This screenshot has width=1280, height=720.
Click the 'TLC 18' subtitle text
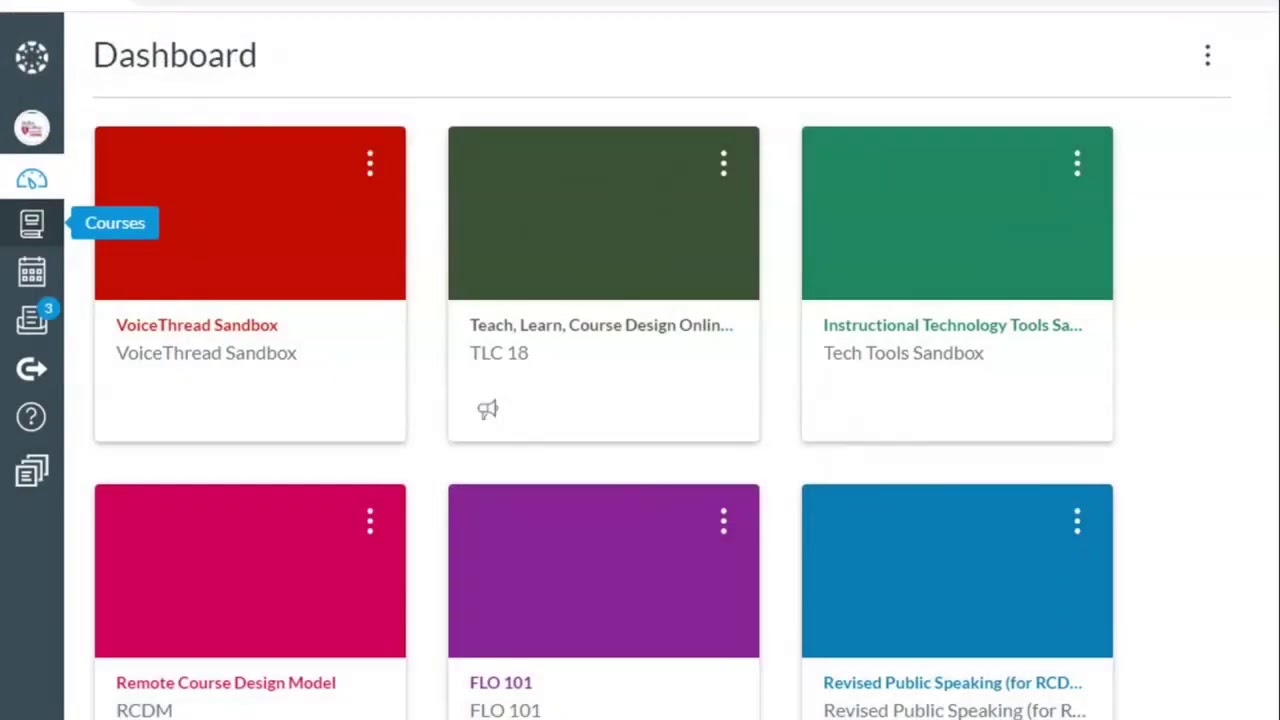(x=499, y=353)
